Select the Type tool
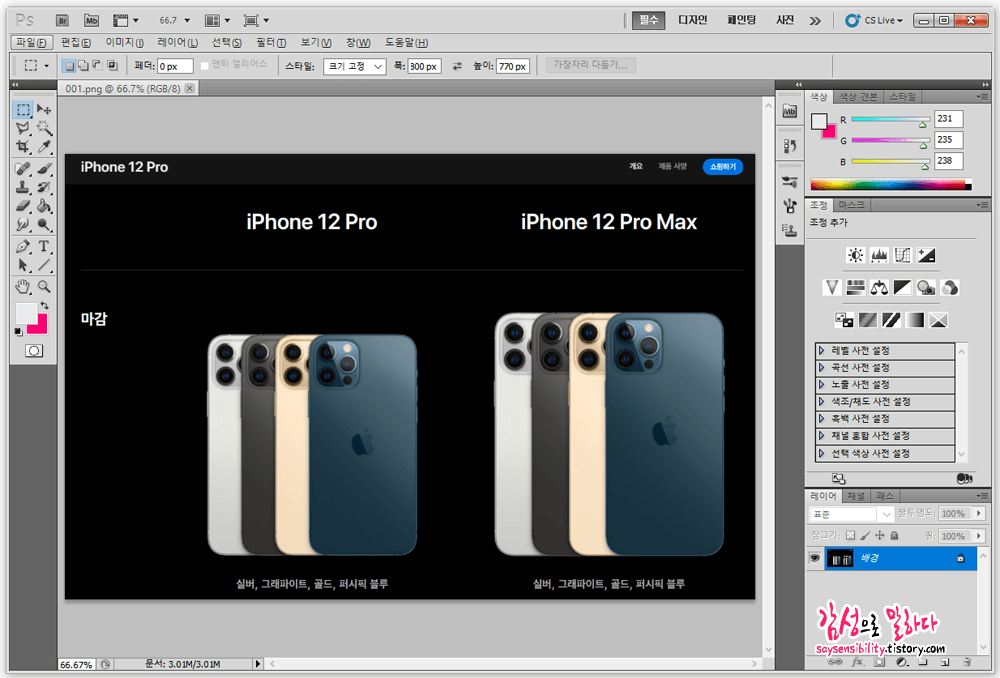1000x678 pixels. 44,246
